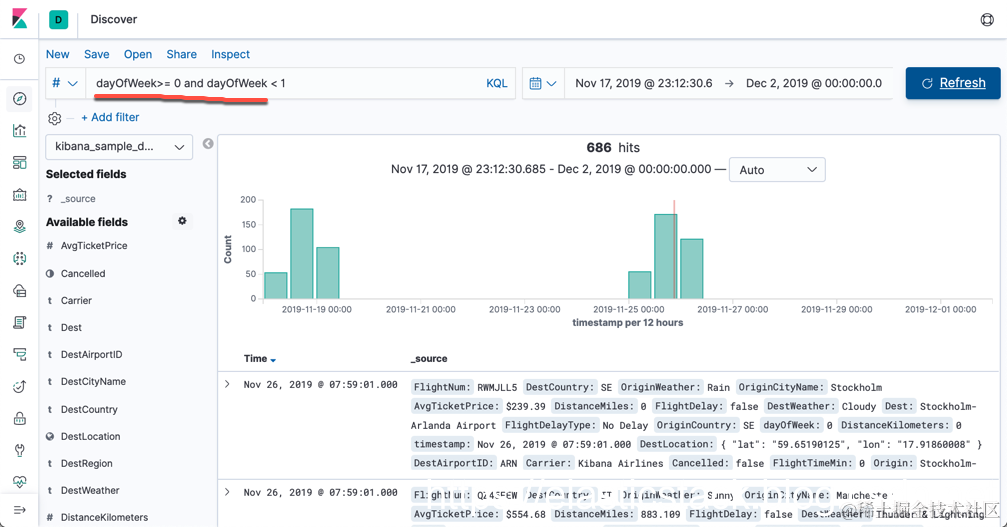This screenshot has width=1007, height=527.
Task: Open Dashboard icon in sidebar
Action: coord(20,162)
